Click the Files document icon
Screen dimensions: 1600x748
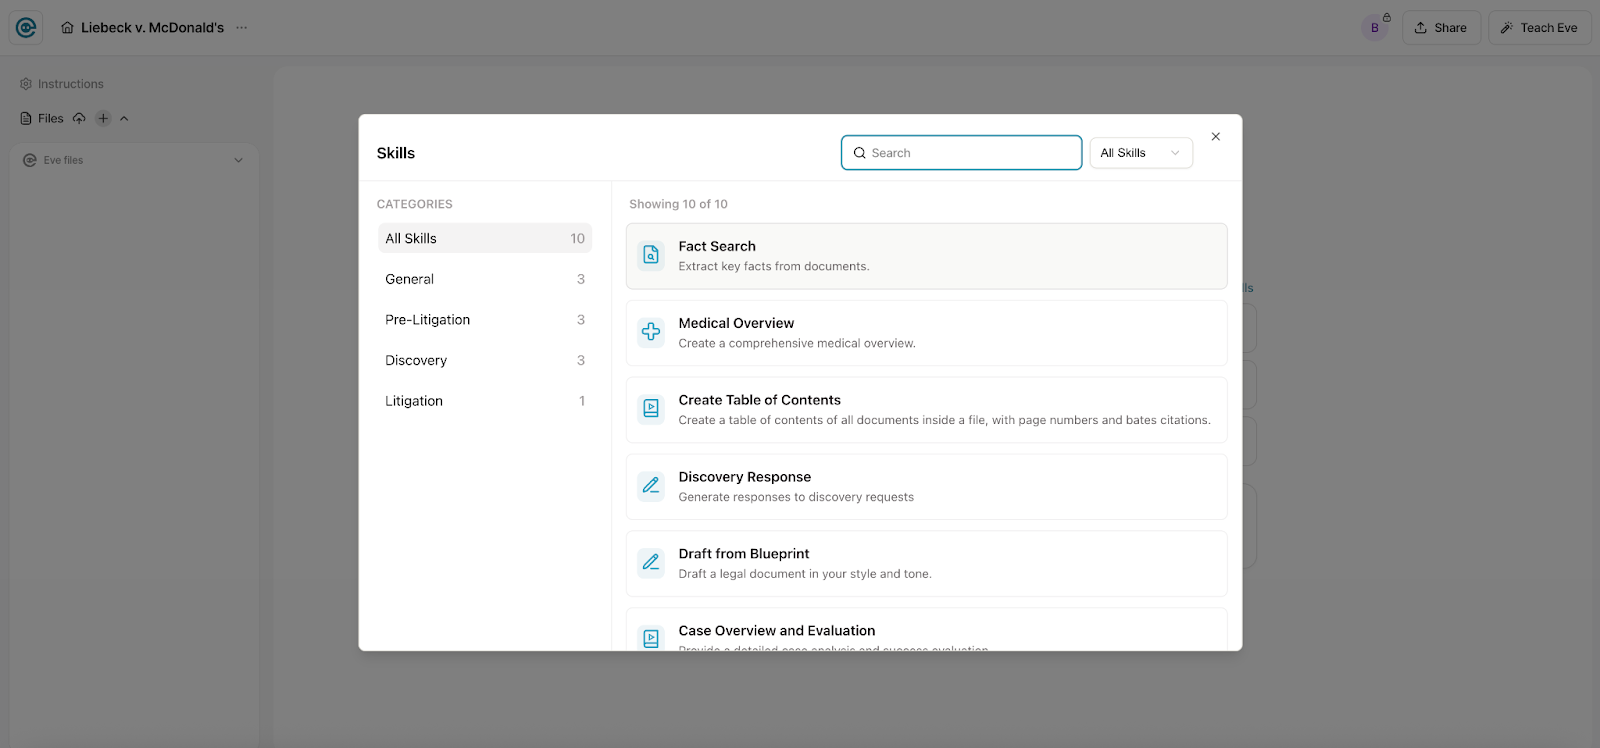pos(26,118)
